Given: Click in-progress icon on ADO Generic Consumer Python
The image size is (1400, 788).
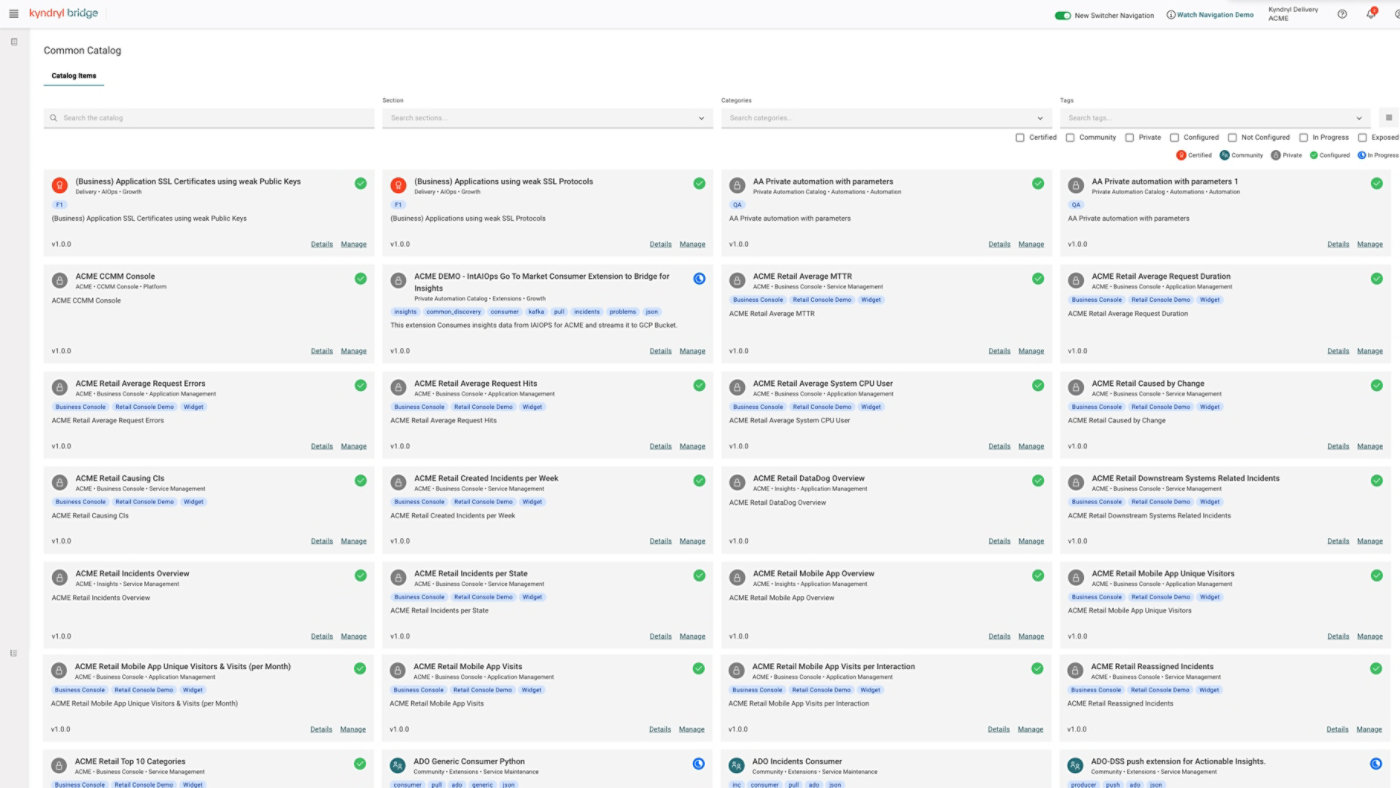Looking at the screenshot, I should pos(699,763).
